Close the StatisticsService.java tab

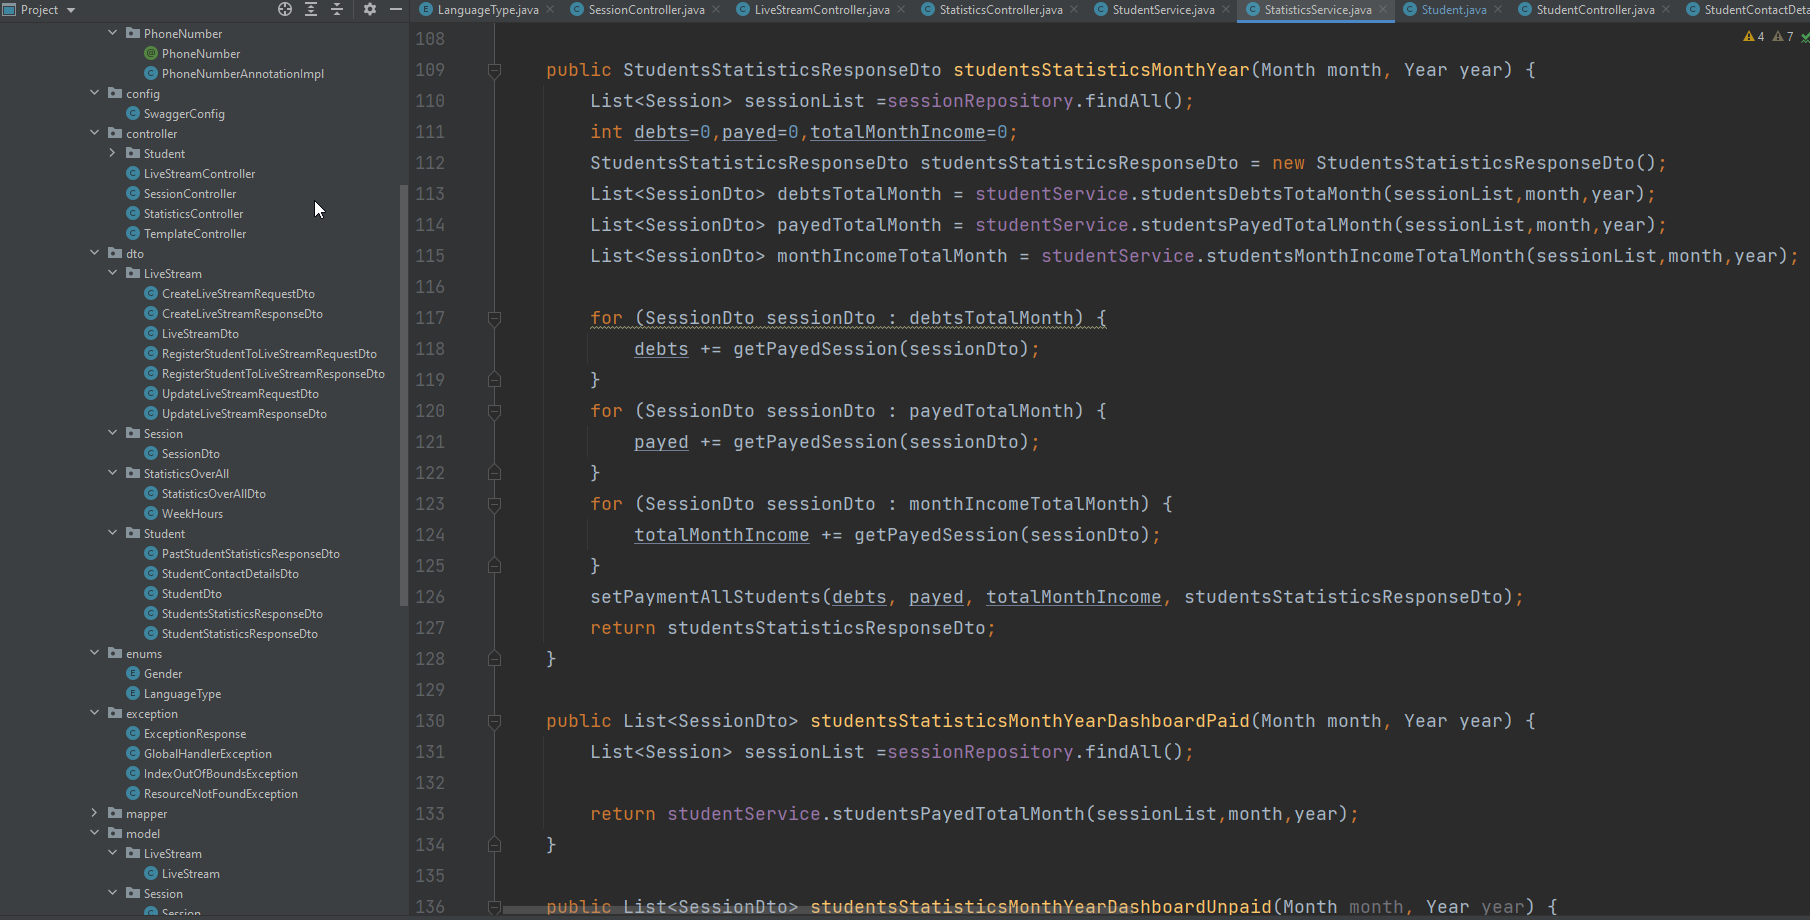click(1384, 10)
